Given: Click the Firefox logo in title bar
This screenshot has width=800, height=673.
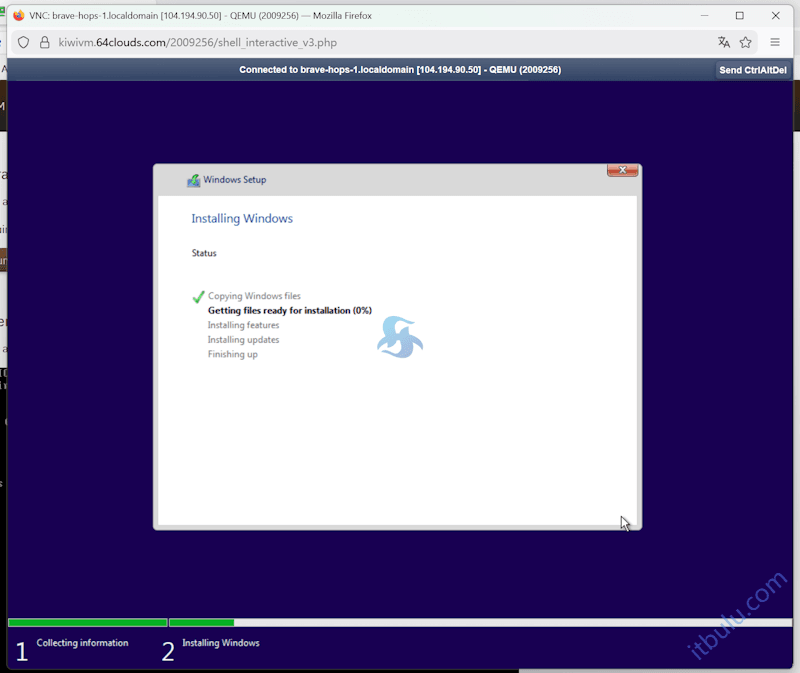Looking at the screenshot, I should 18,16.
